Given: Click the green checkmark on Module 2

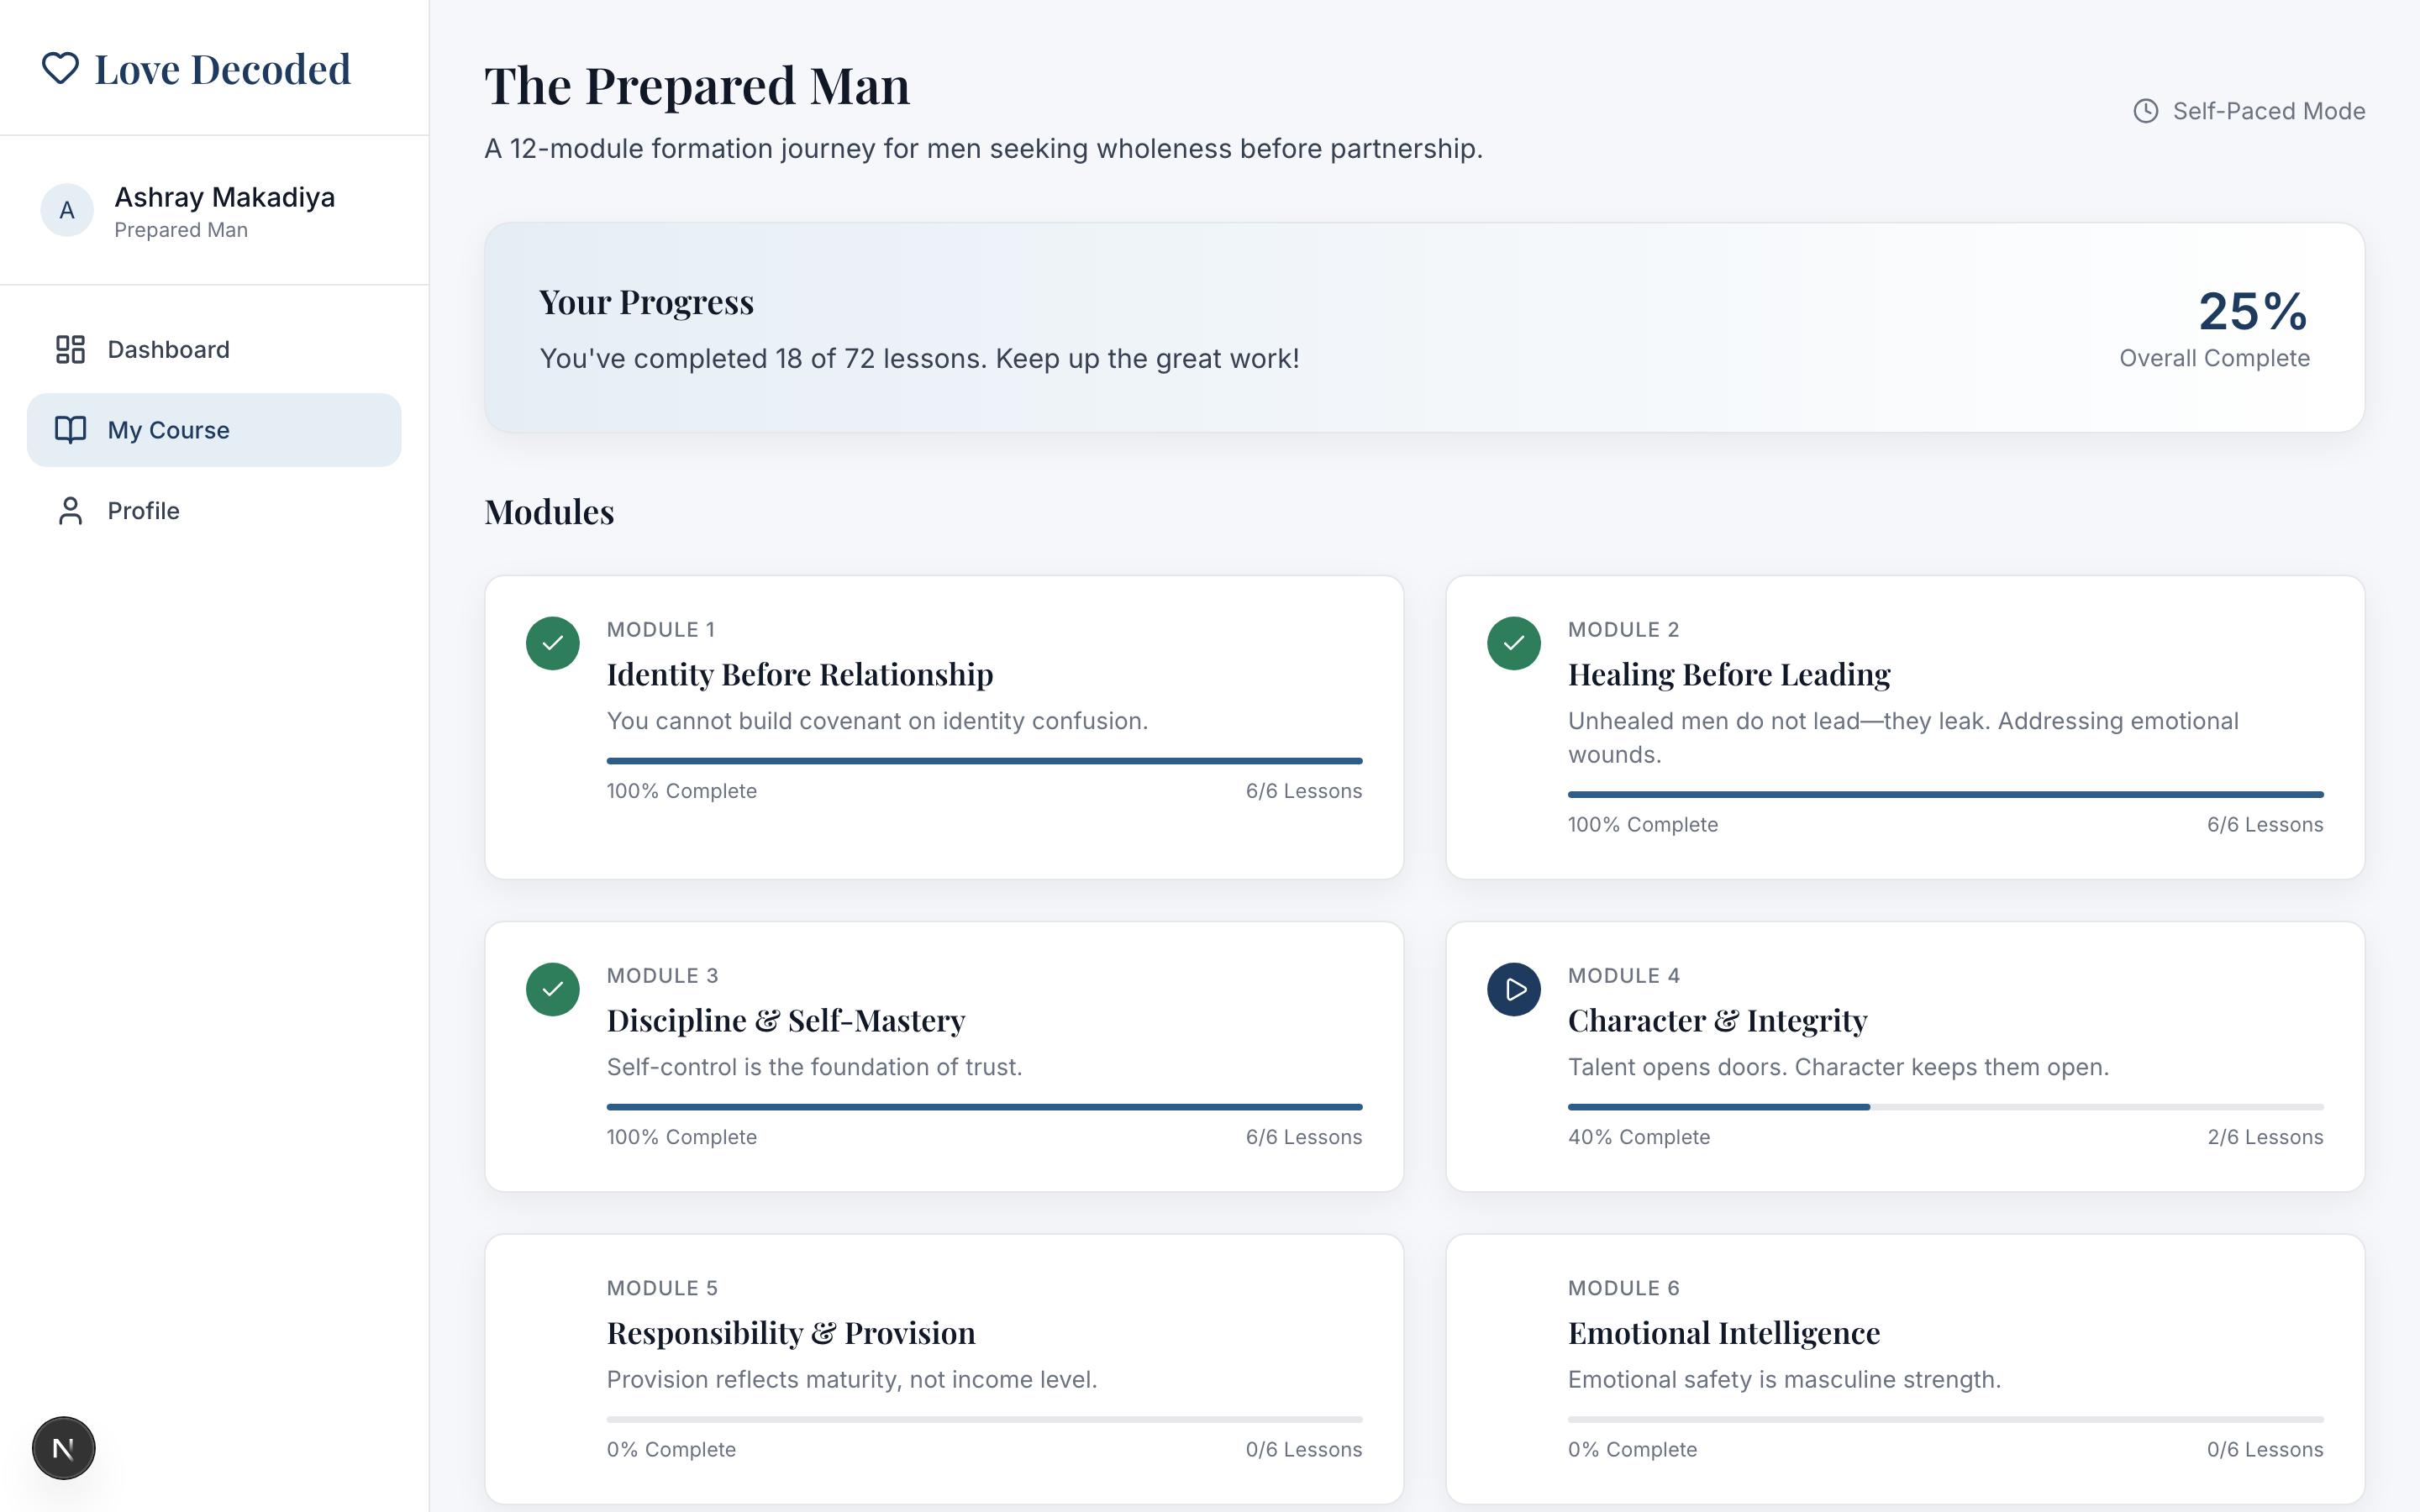Looking at the screenshot, I should (x=1513, y=643).
